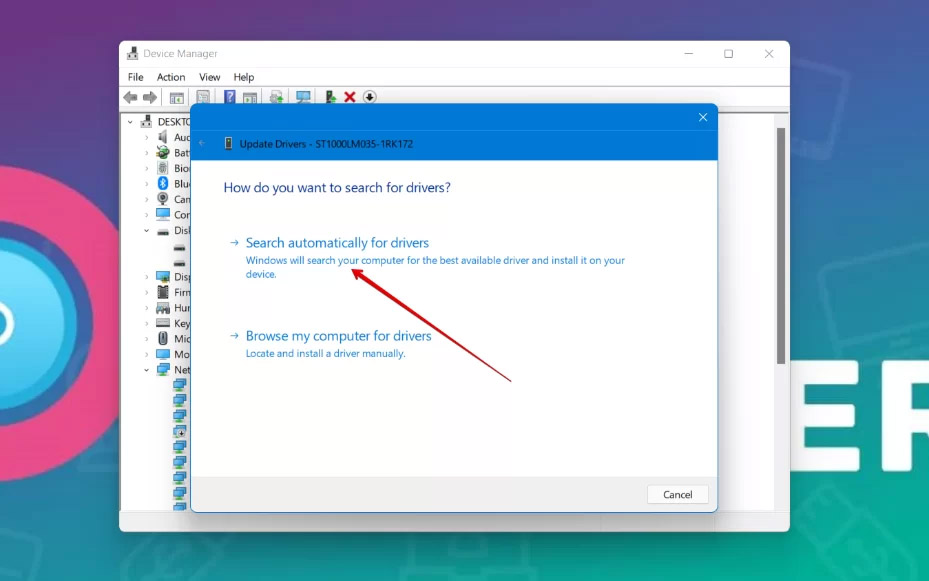Click the 'How do you want to search for drivers?' heading
Image resolution: width=929 pixels, height=581 pixels.
(337, 188)
